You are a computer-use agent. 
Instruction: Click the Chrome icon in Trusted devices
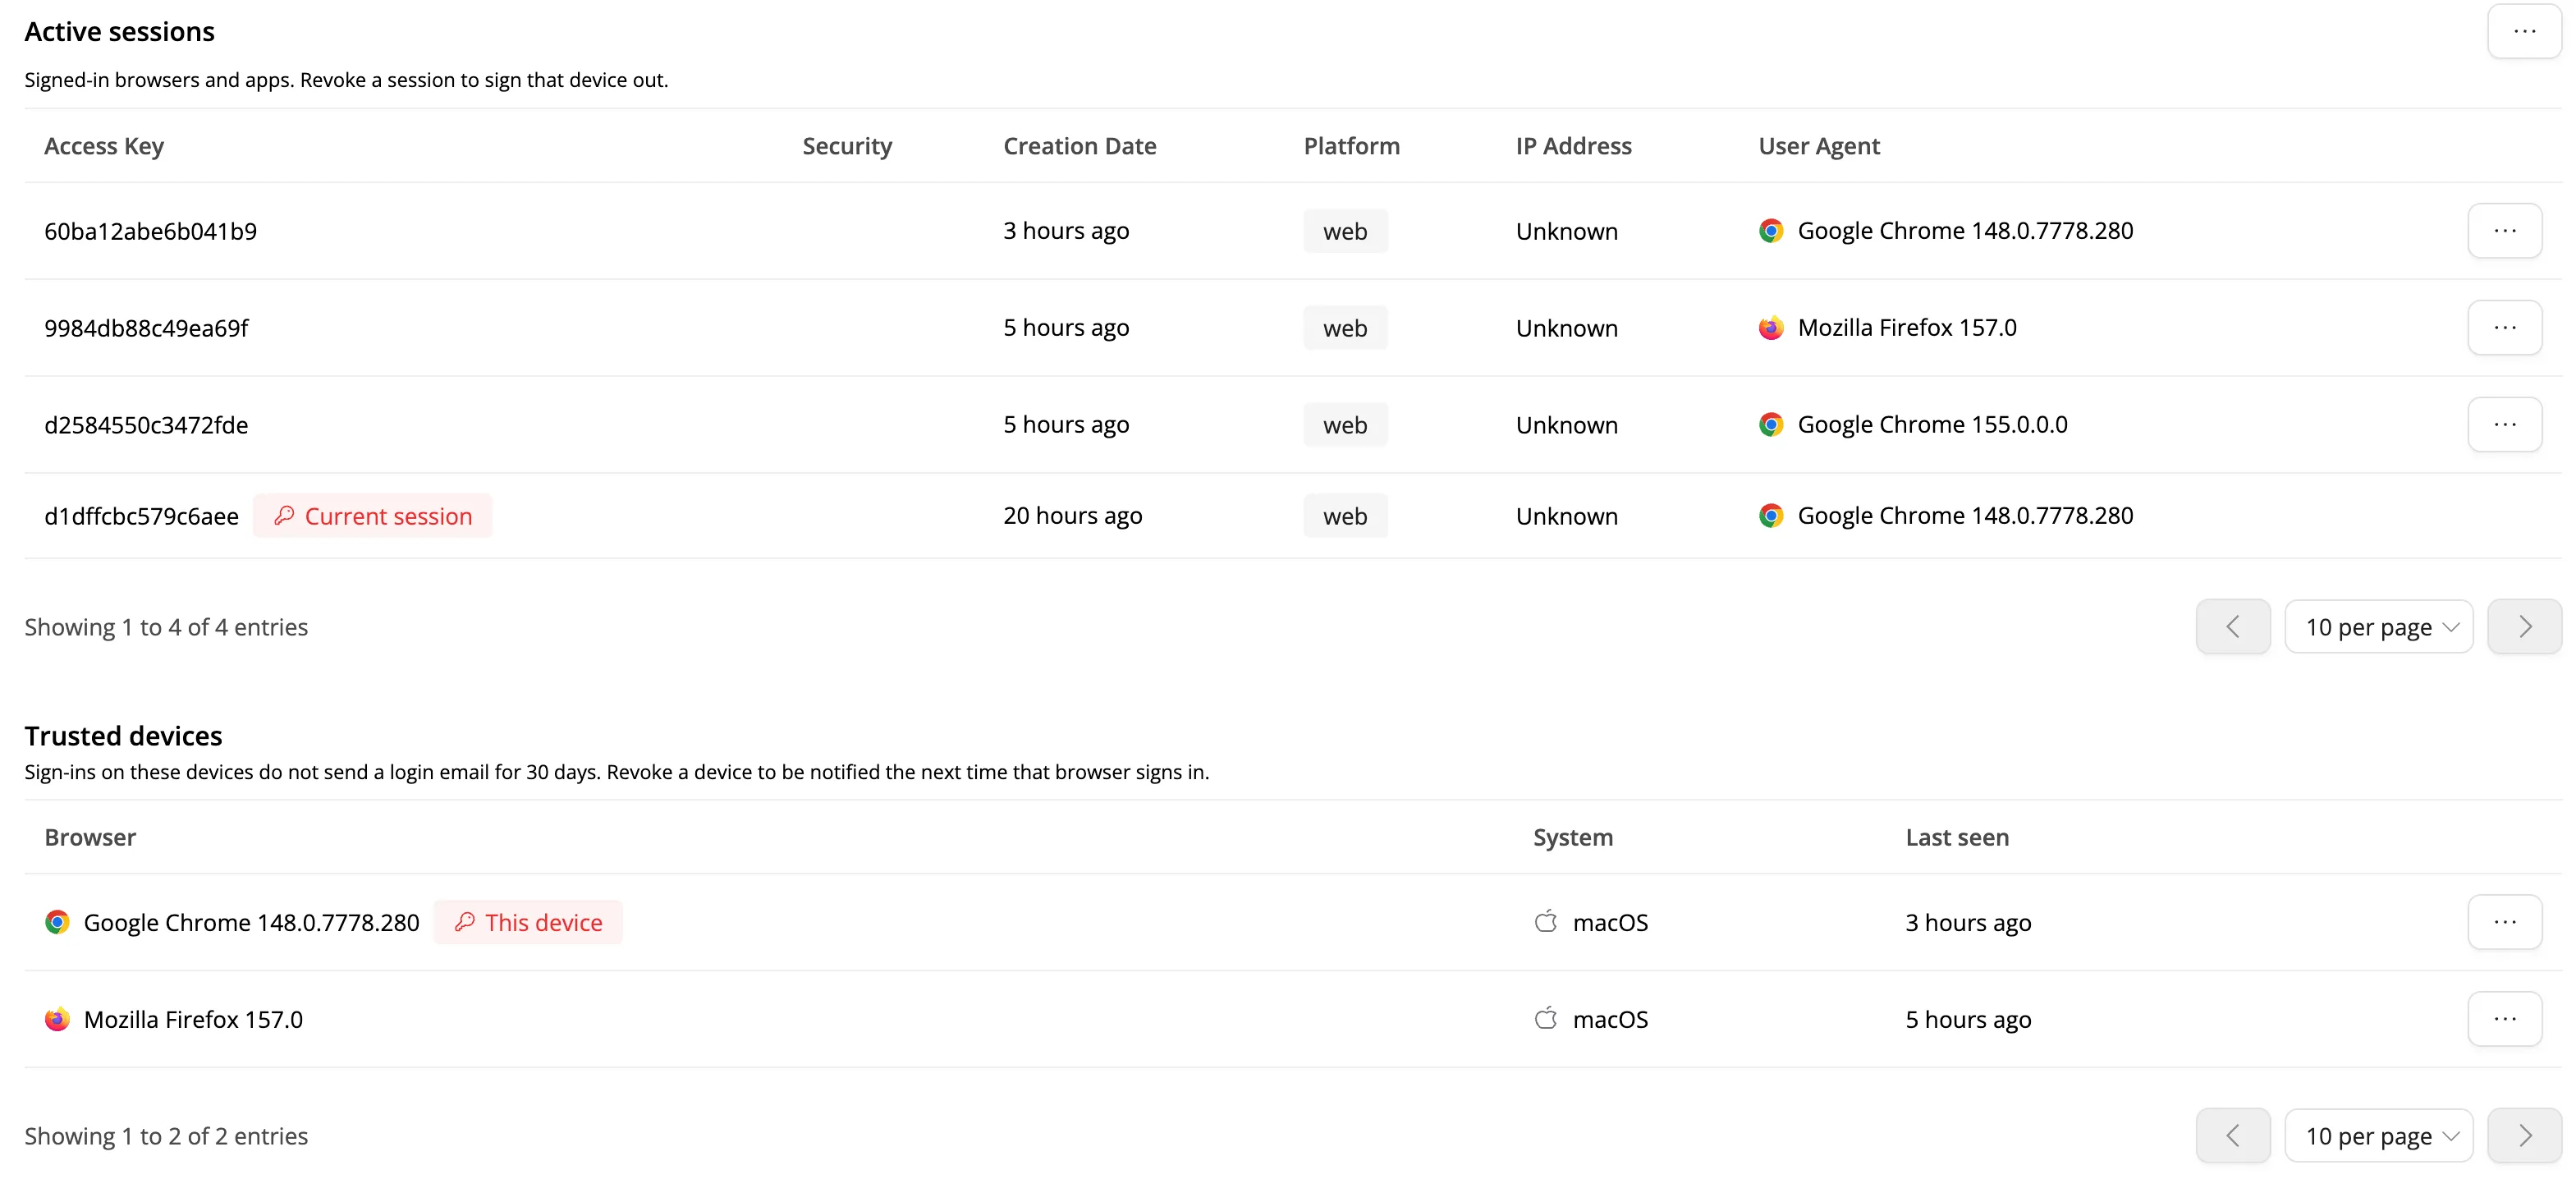[x=57, y=922]
